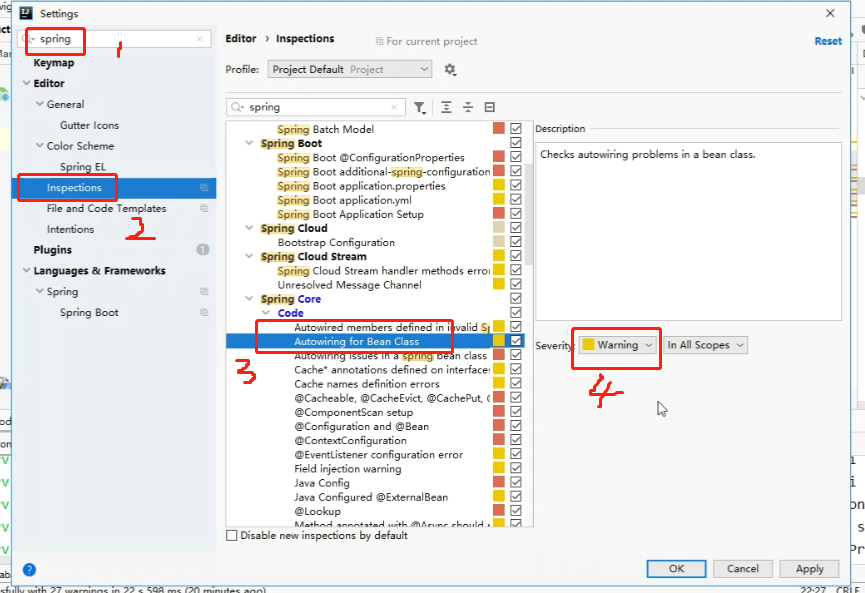Click the Plugins update count badge
This screenshot has height=593, width=865.
tap(203, 250)
